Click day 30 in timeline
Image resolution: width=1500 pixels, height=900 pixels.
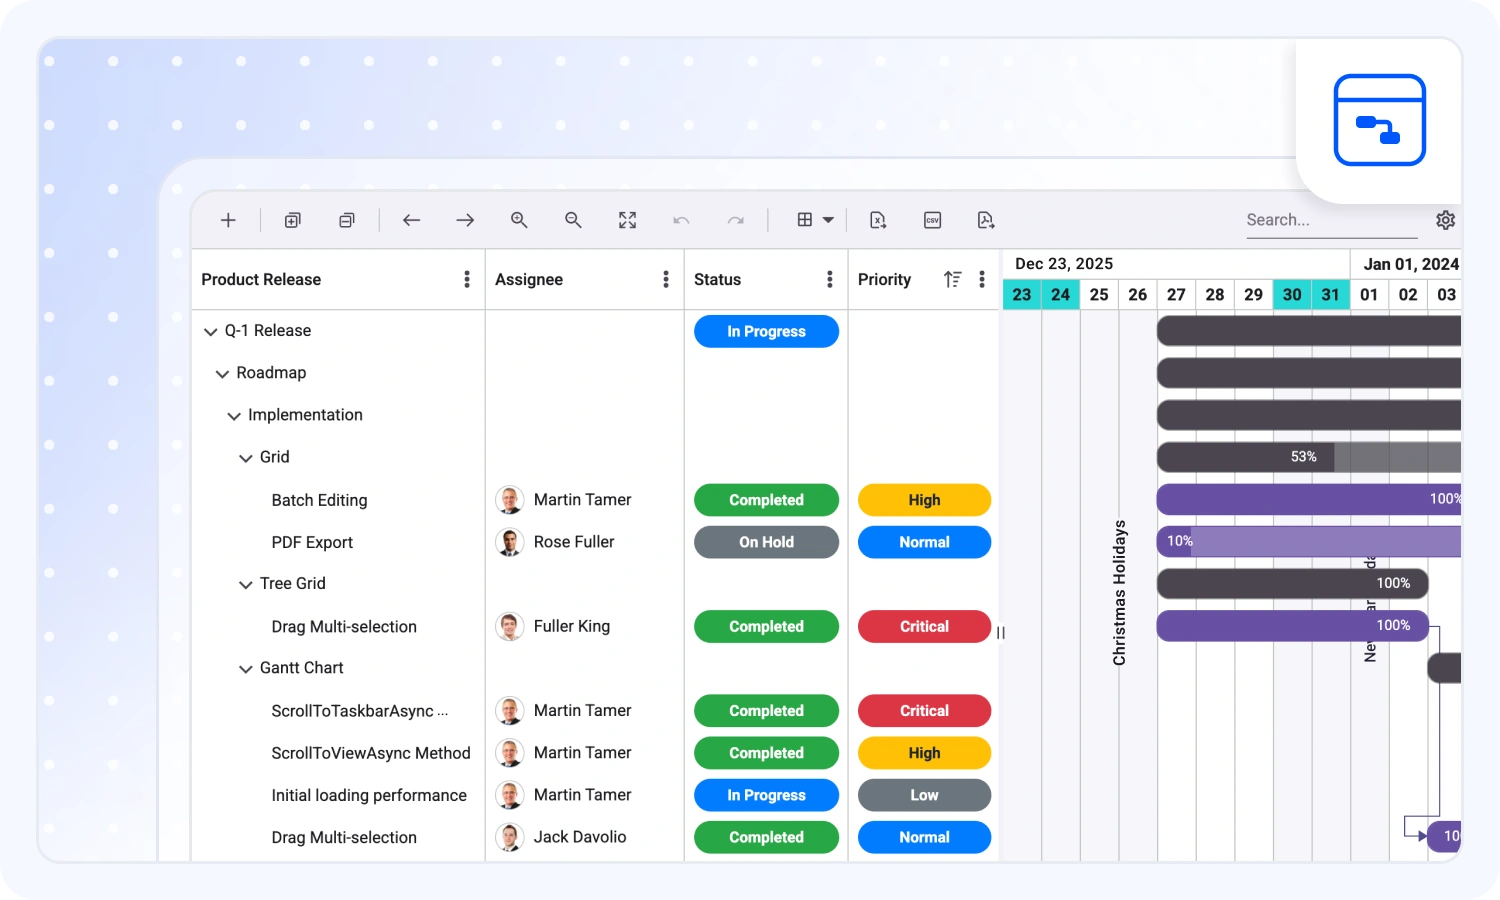pos(1292,295)
